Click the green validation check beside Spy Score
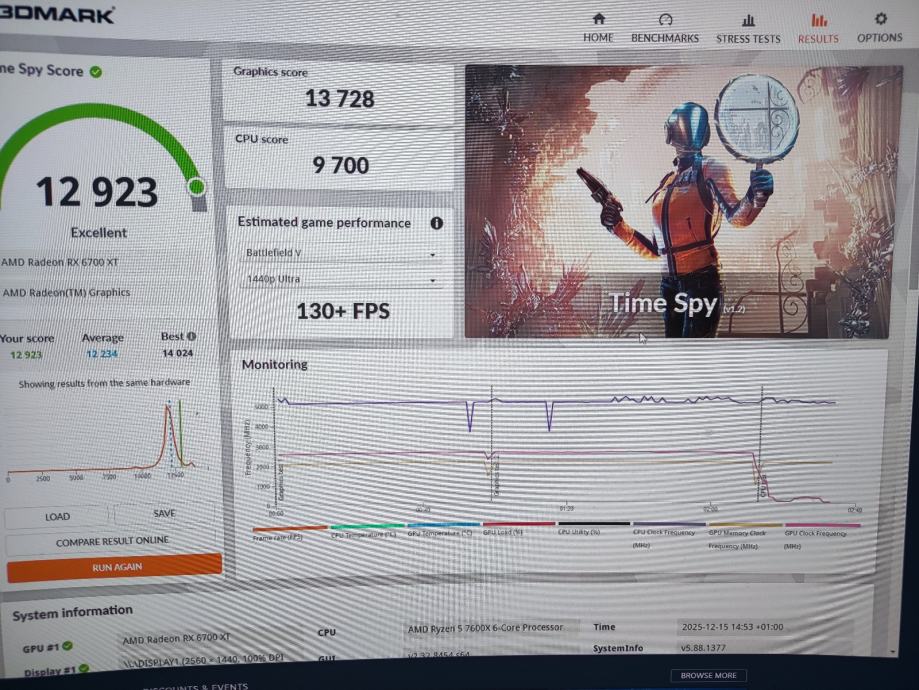Viewport: 919px width, 690px height. point(96,72)
